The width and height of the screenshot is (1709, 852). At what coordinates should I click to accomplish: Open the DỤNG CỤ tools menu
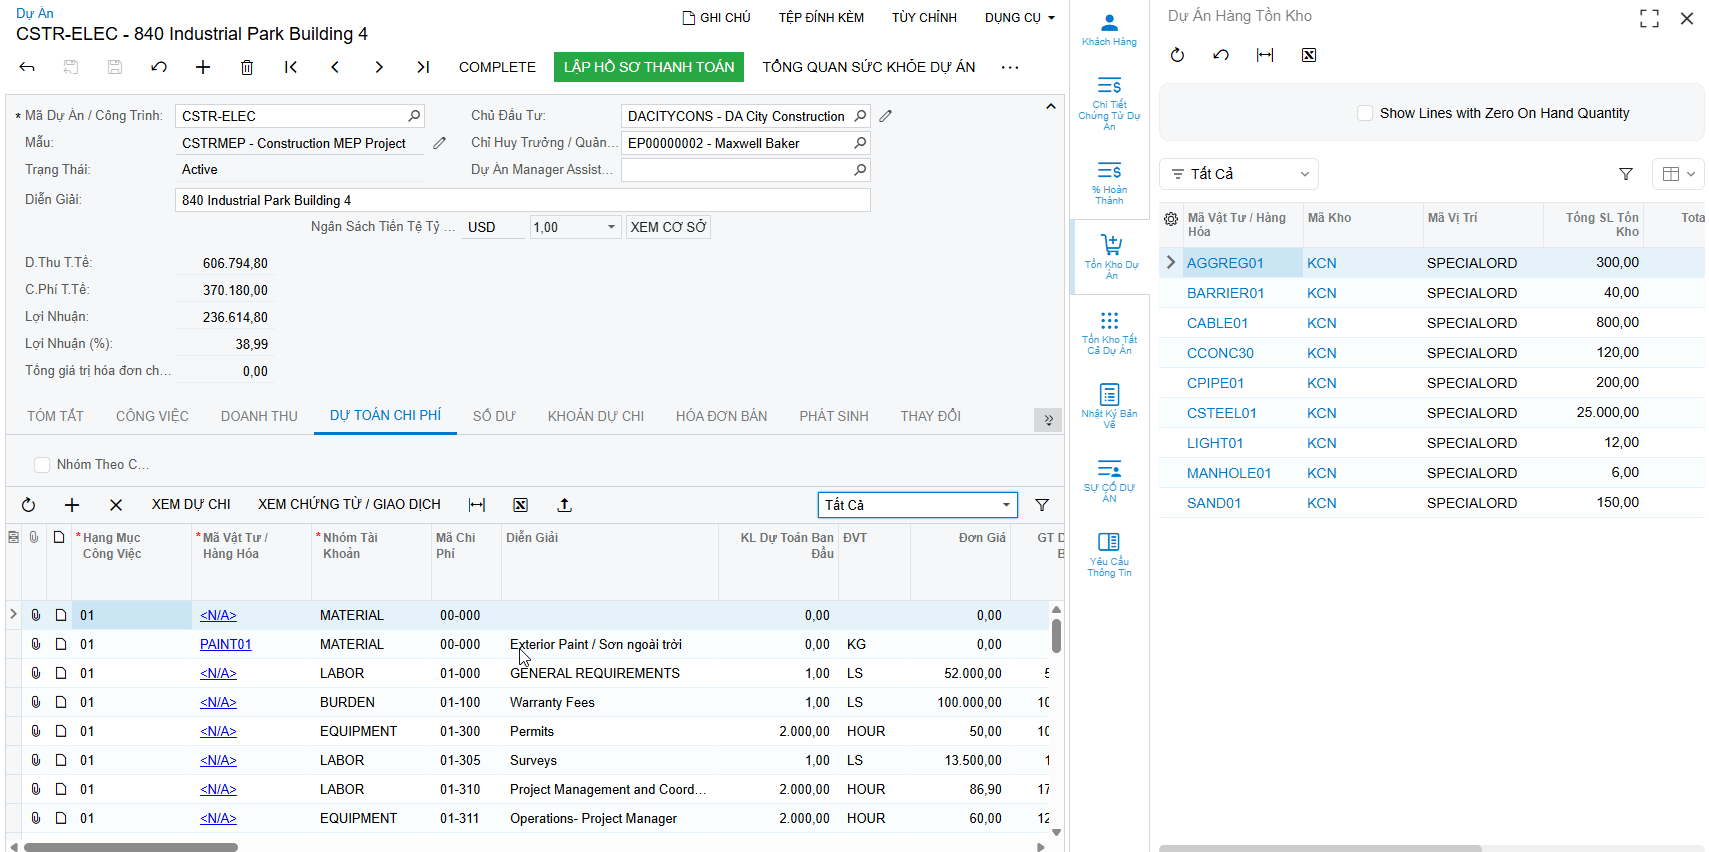click(x=1019, y=17)
